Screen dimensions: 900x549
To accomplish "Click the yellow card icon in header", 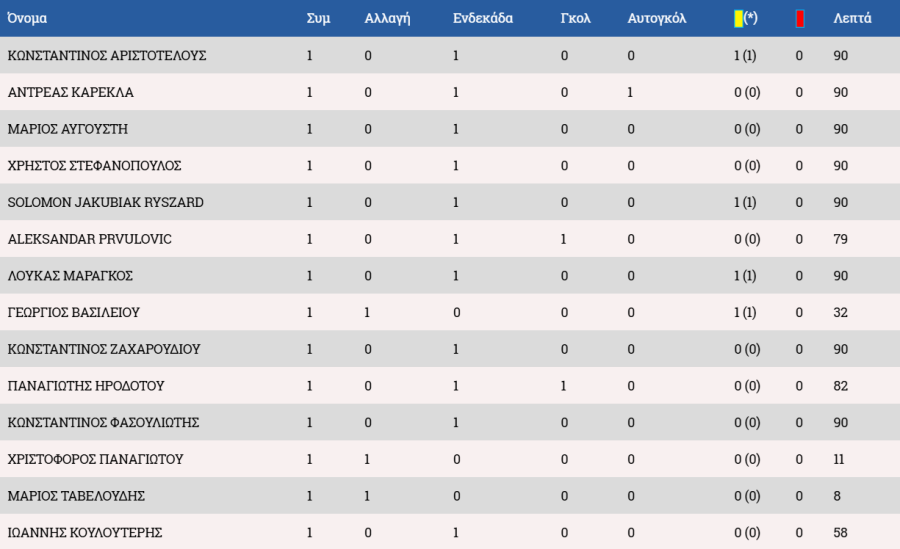I will 738,18.
